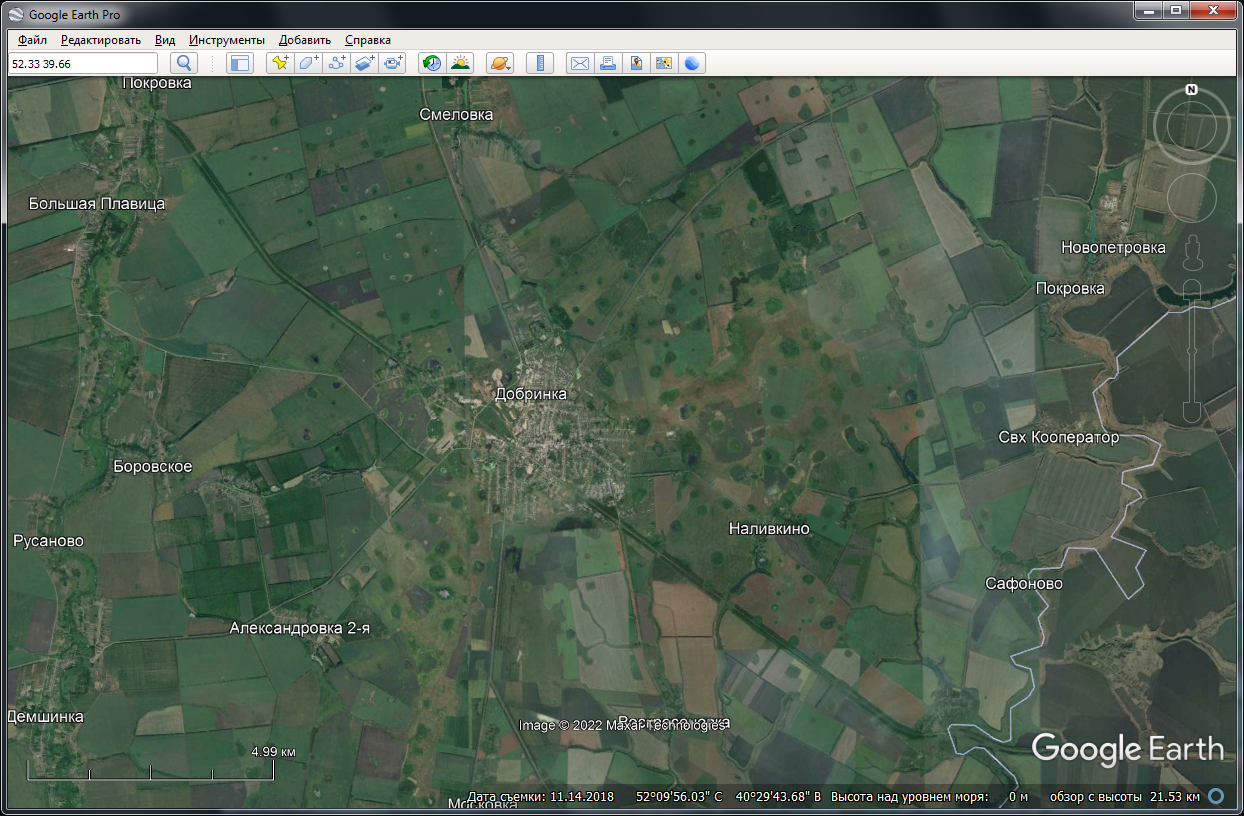The width and height of the screenshot is (1244, 816).
Task: Open the planets switcher dropdown
Action: (x=500, y=63)
